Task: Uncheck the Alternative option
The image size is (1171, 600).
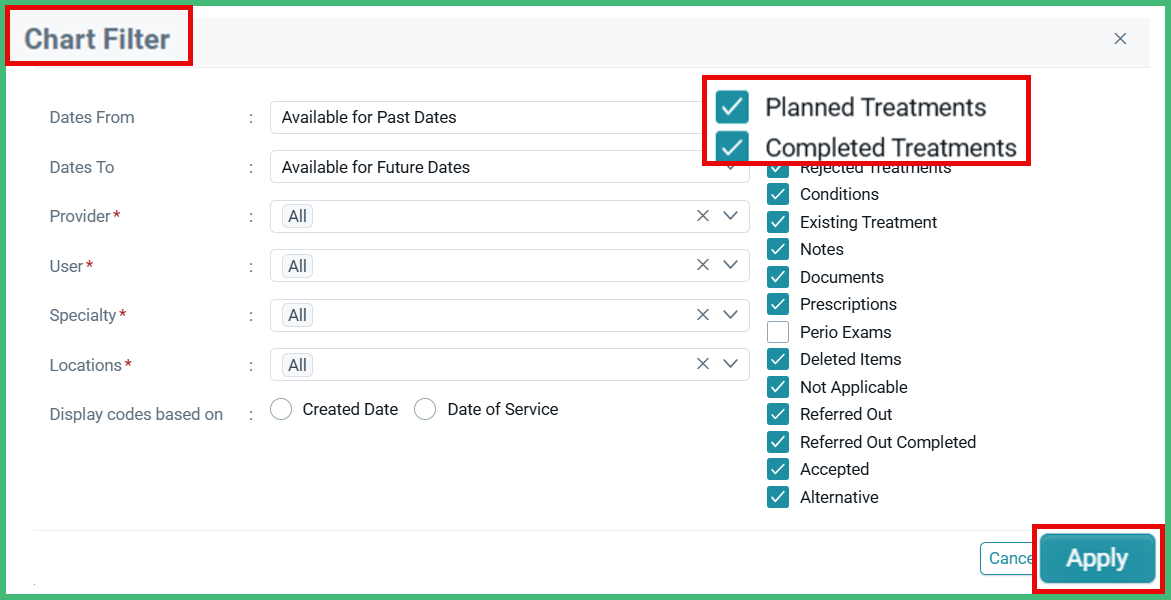Action: tap(778, 496)
